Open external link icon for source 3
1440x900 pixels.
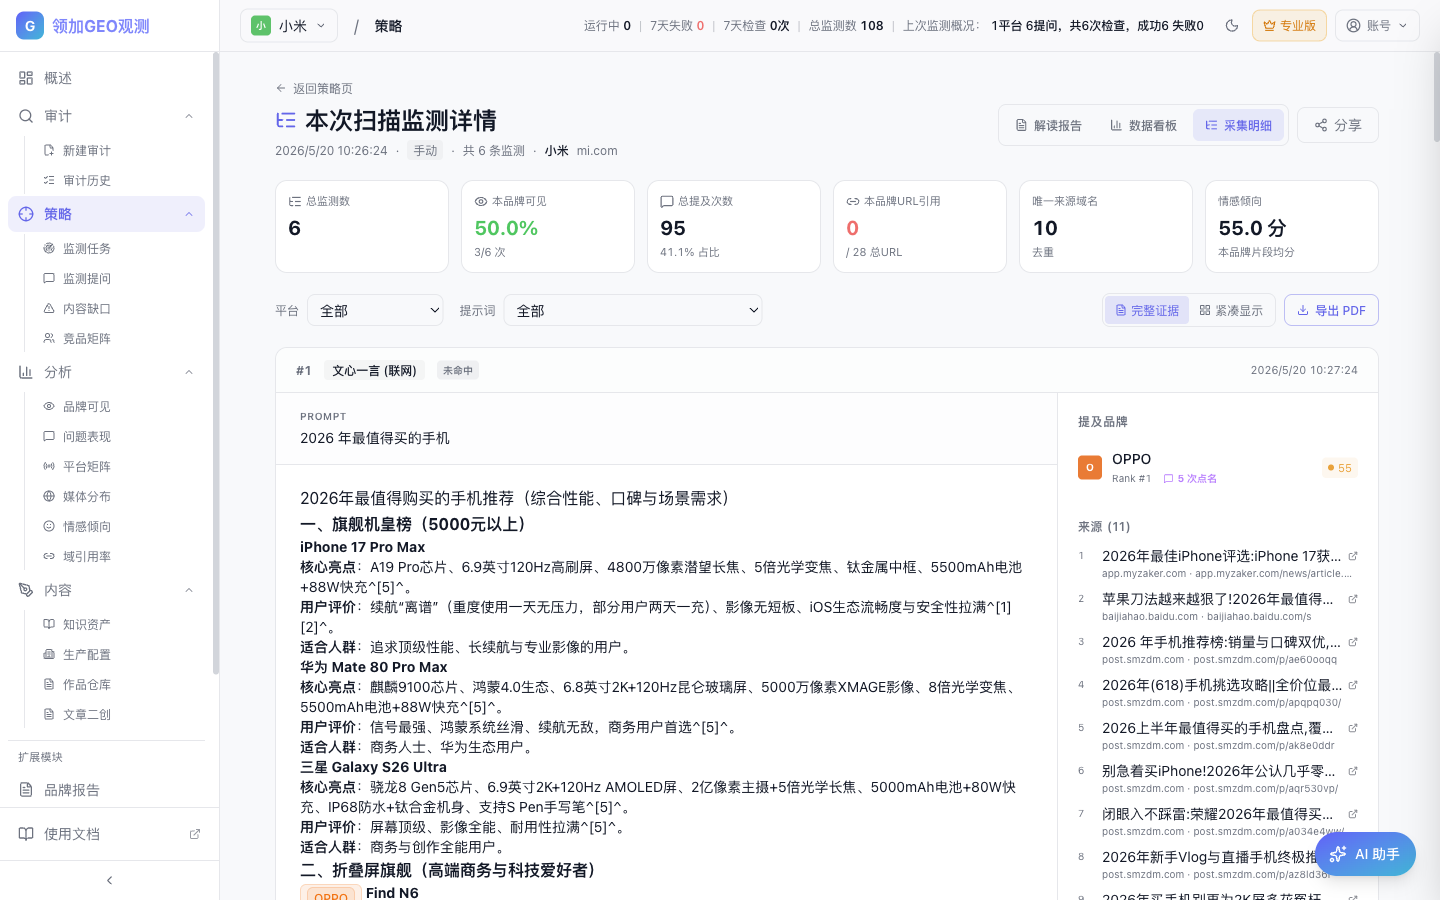click(1353, 642)
